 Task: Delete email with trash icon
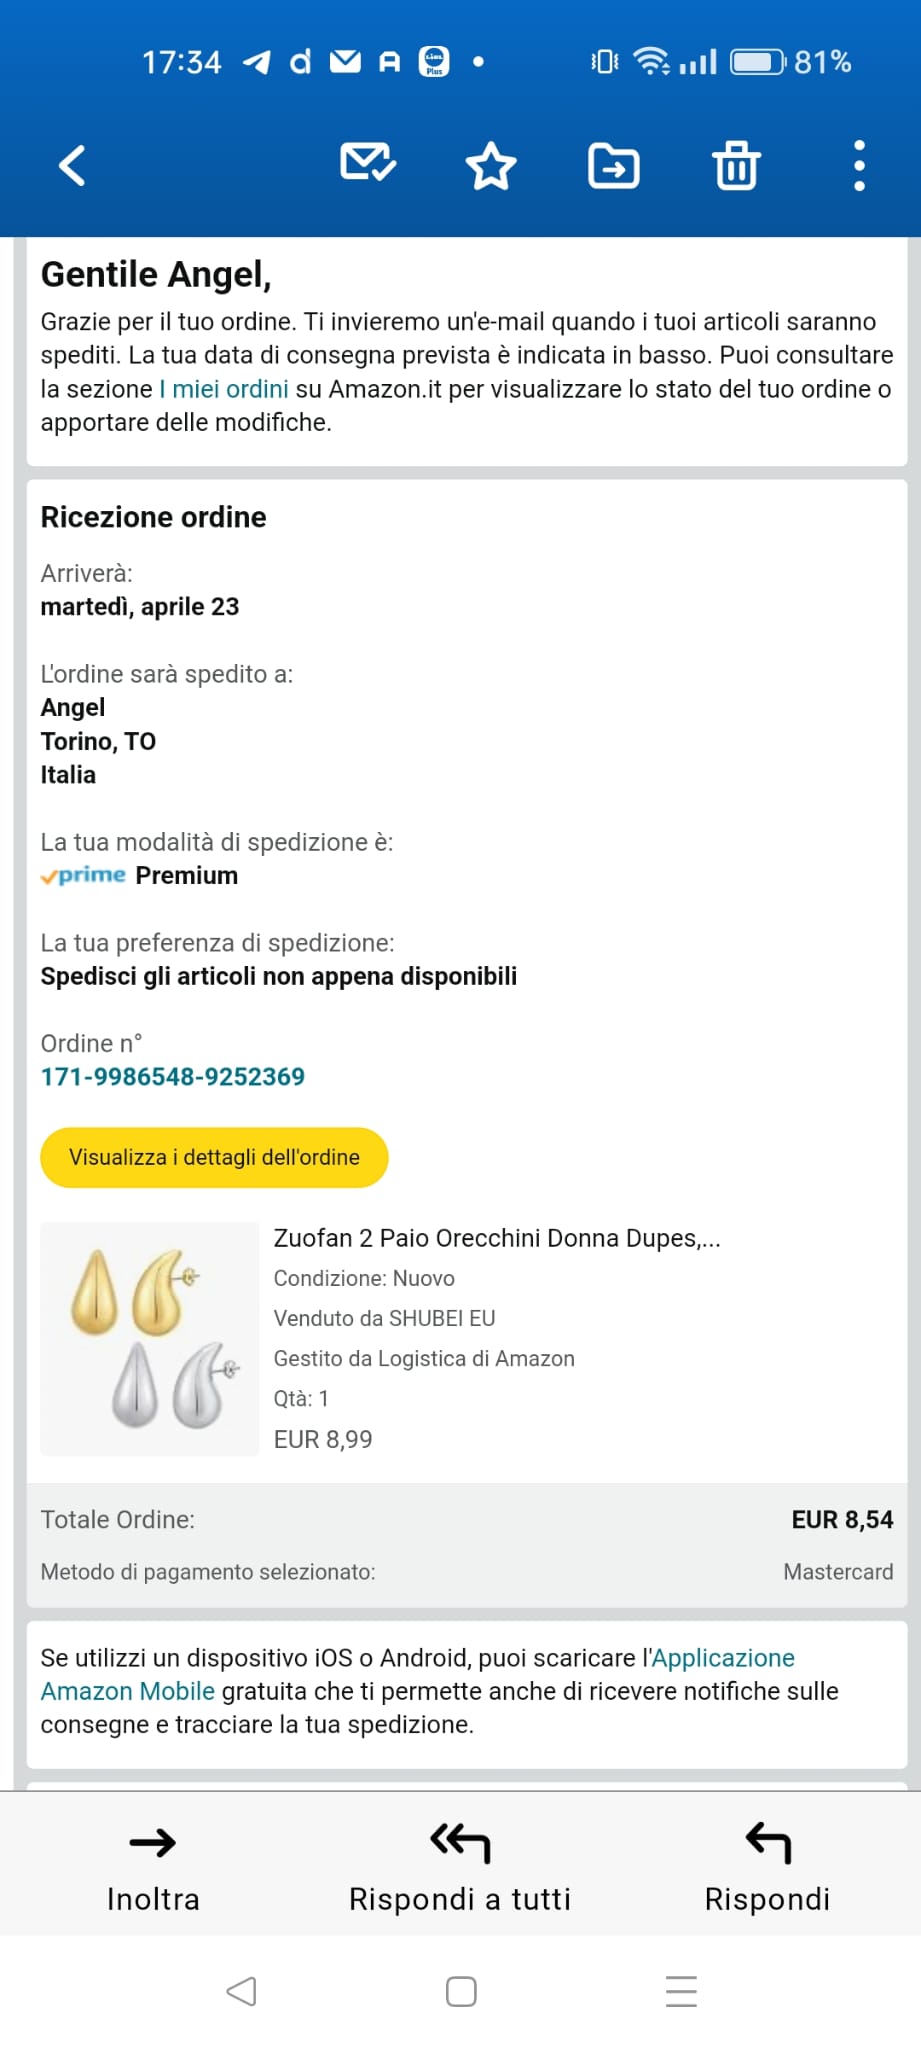(736, 165)
